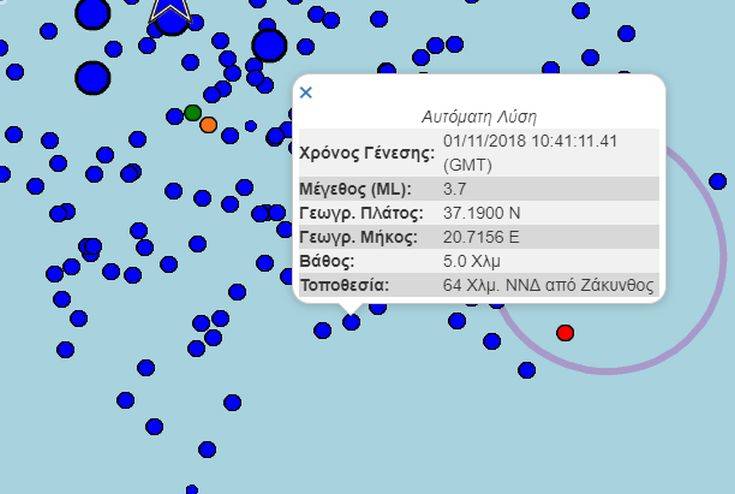Select the magnitude value 3.7
735x494 pixels.
[455, 189]
